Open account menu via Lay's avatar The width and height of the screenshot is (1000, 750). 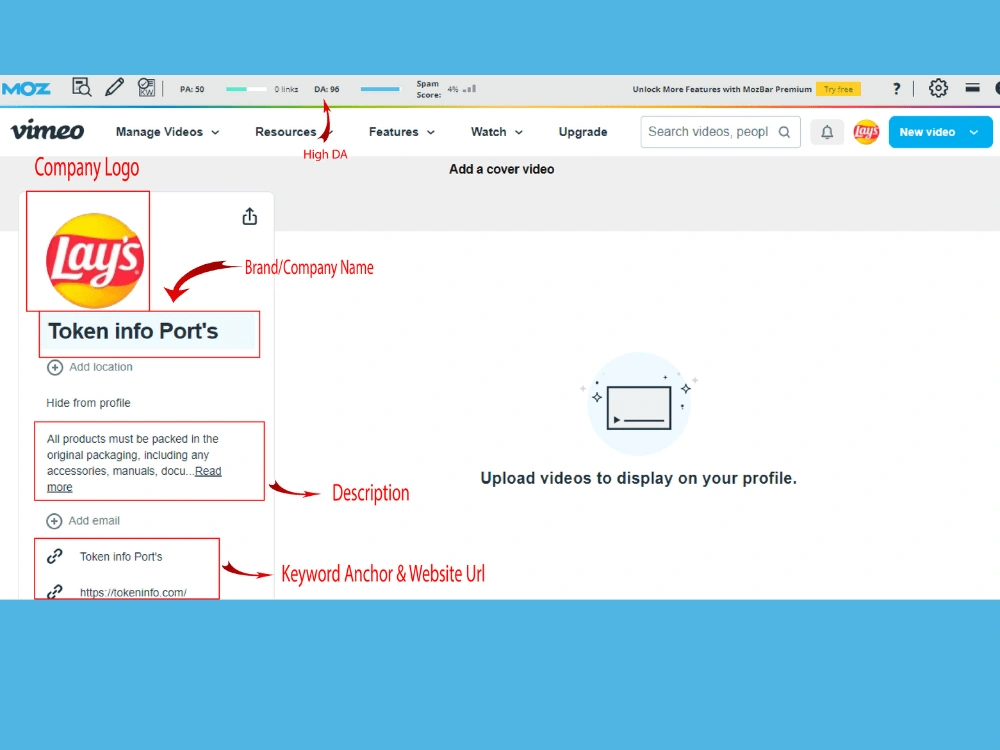pyautogui.click(x=866, y=132)
